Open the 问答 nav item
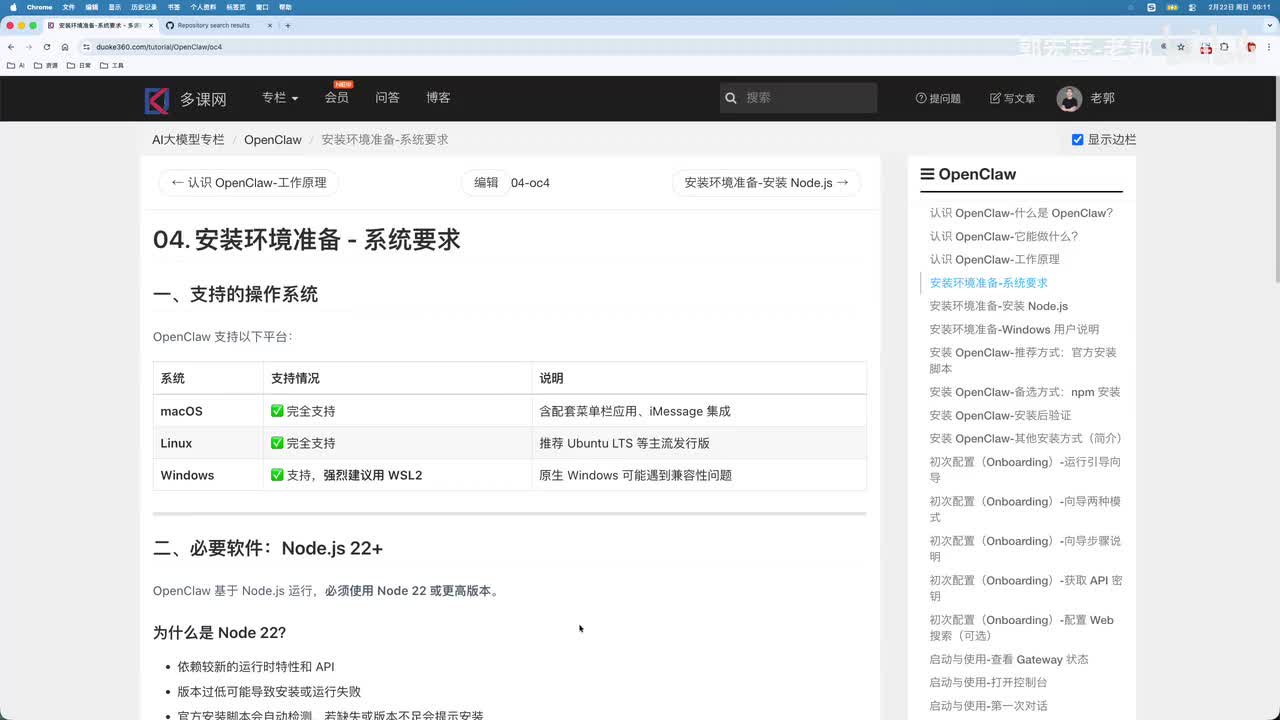This screenshot has width=1280, height=720. tap(388, 98)
